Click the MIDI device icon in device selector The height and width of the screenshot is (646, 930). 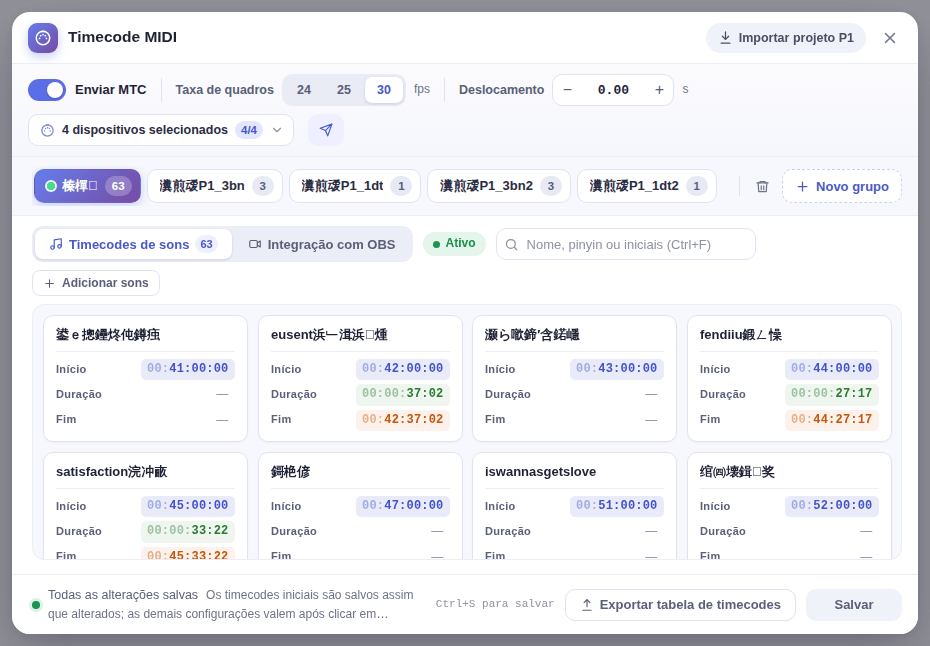pyautogui.click(x=47, y=130)
